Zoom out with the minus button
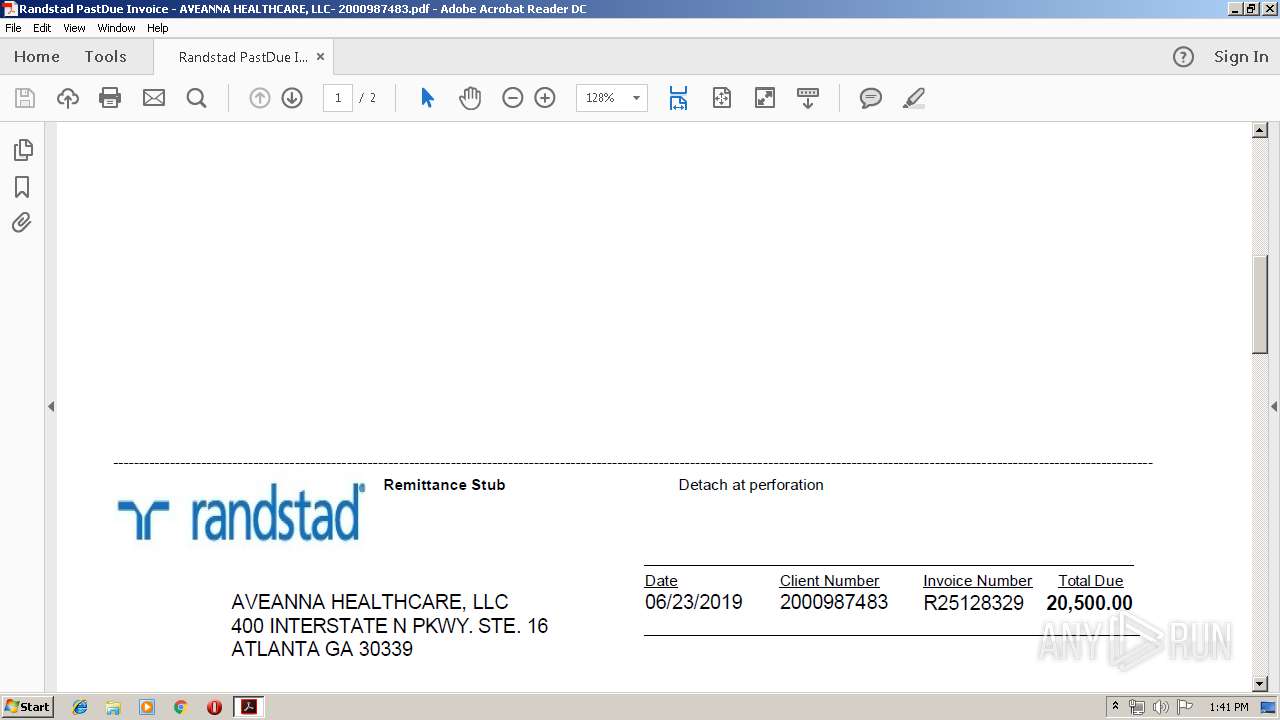 (x=513, y=98)
